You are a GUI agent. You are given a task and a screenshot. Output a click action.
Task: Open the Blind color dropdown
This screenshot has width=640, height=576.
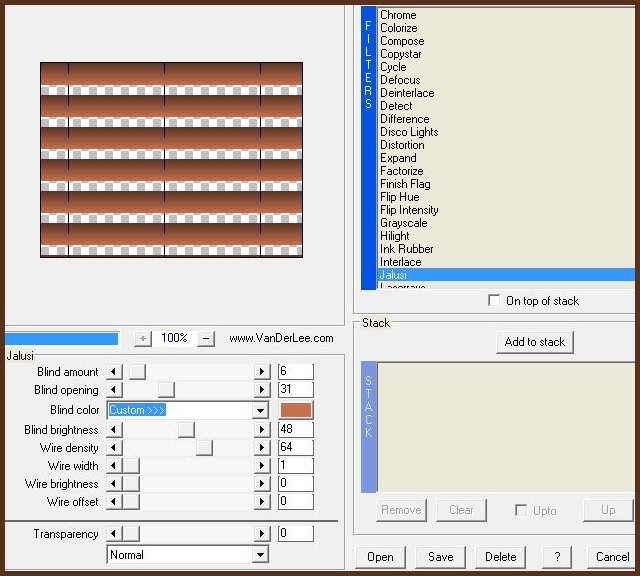pos(260,410)
